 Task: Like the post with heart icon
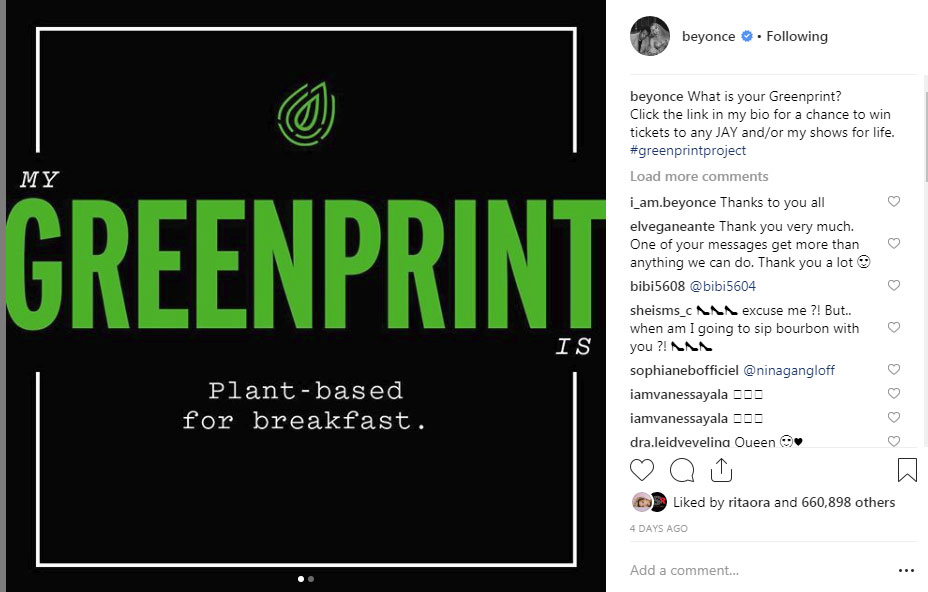pos(642,470)
